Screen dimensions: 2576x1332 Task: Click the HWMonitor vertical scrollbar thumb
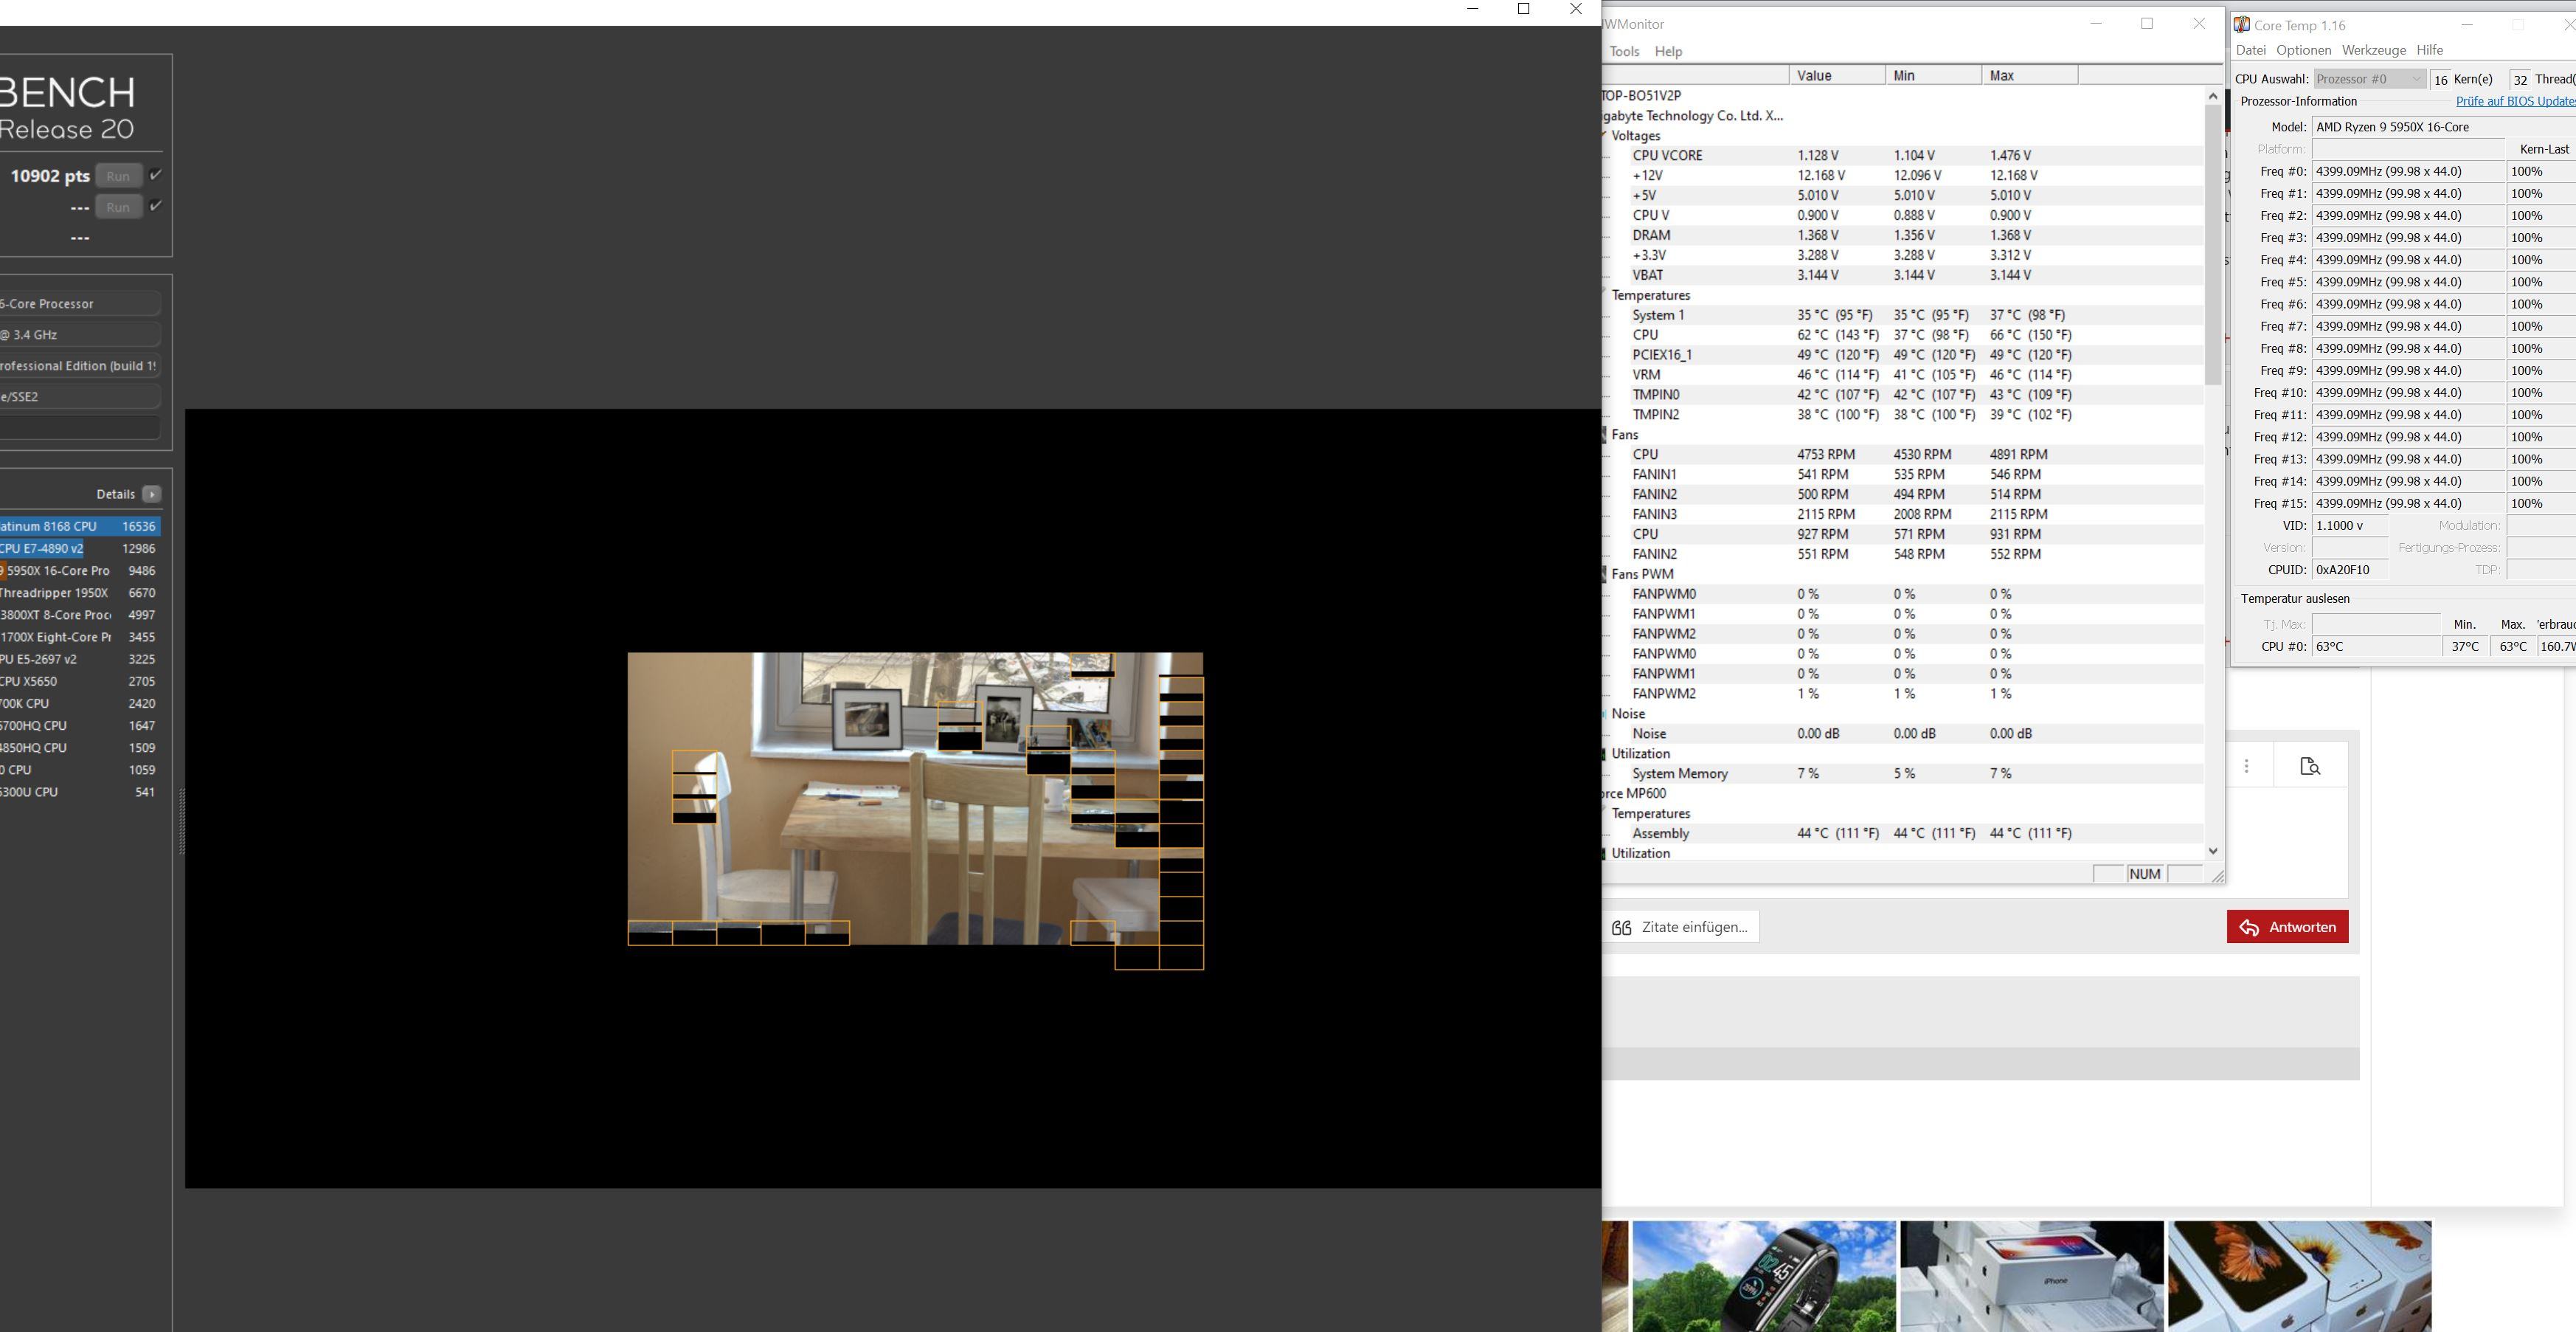point(2213,245)
